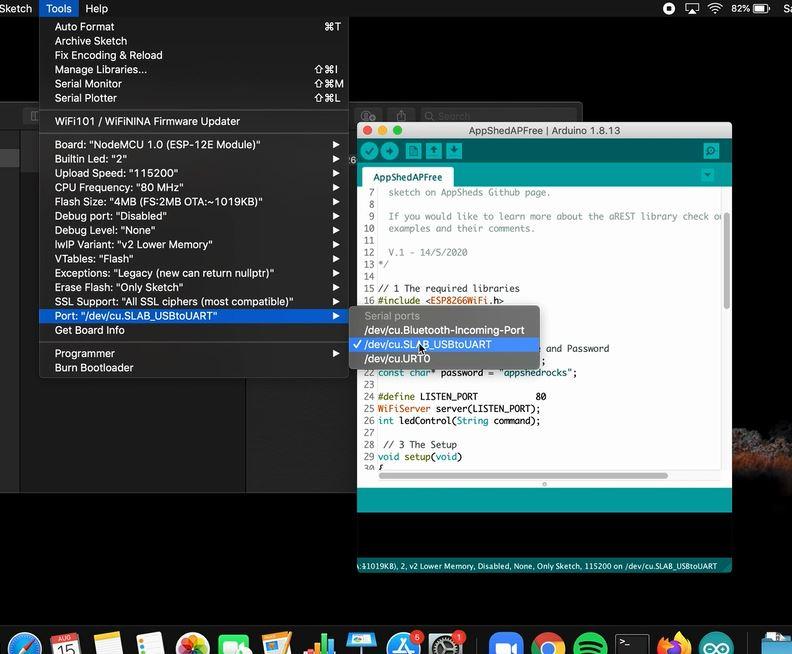
Task: Select the AppShedAPFree sketch tab
Action: (408, 177)
